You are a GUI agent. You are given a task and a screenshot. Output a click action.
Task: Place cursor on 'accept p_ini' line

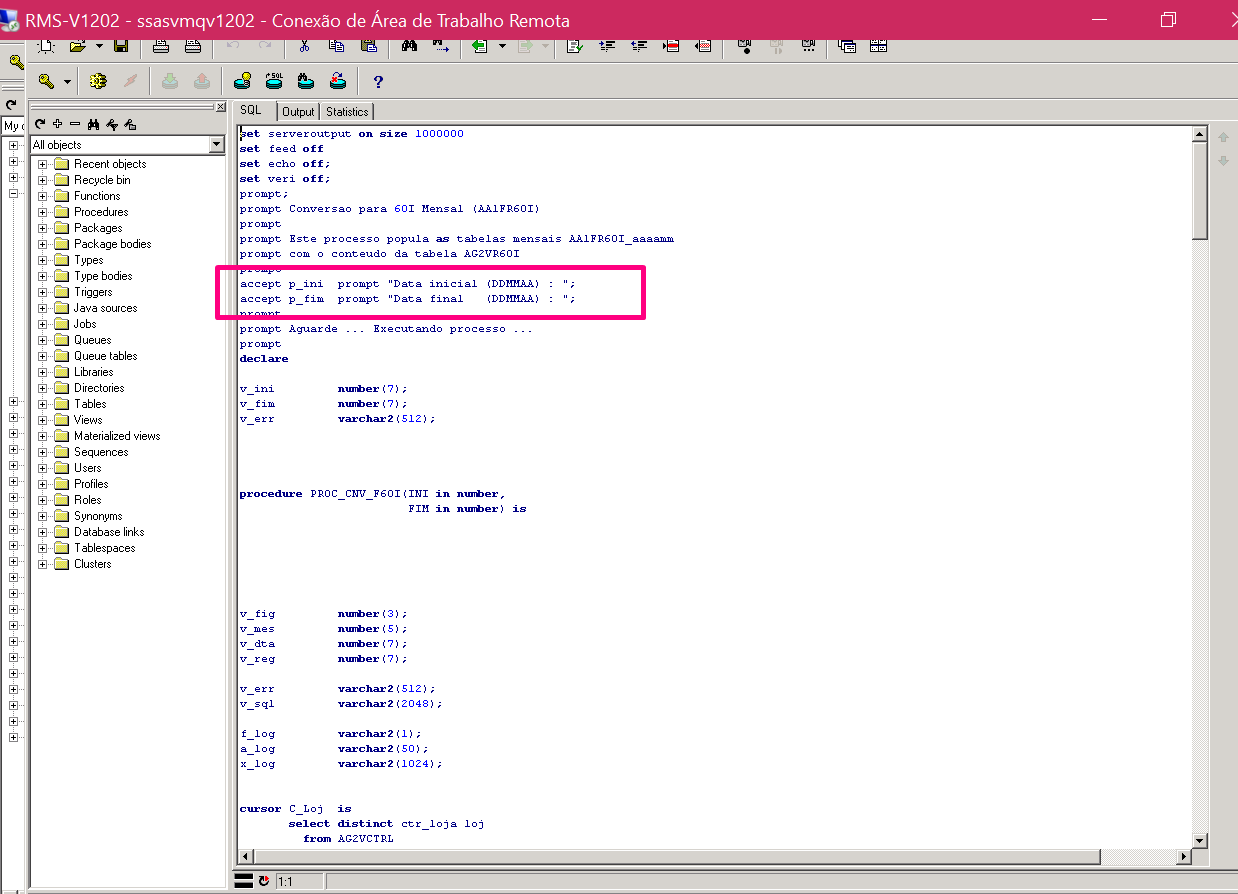[x=407, y=284]
